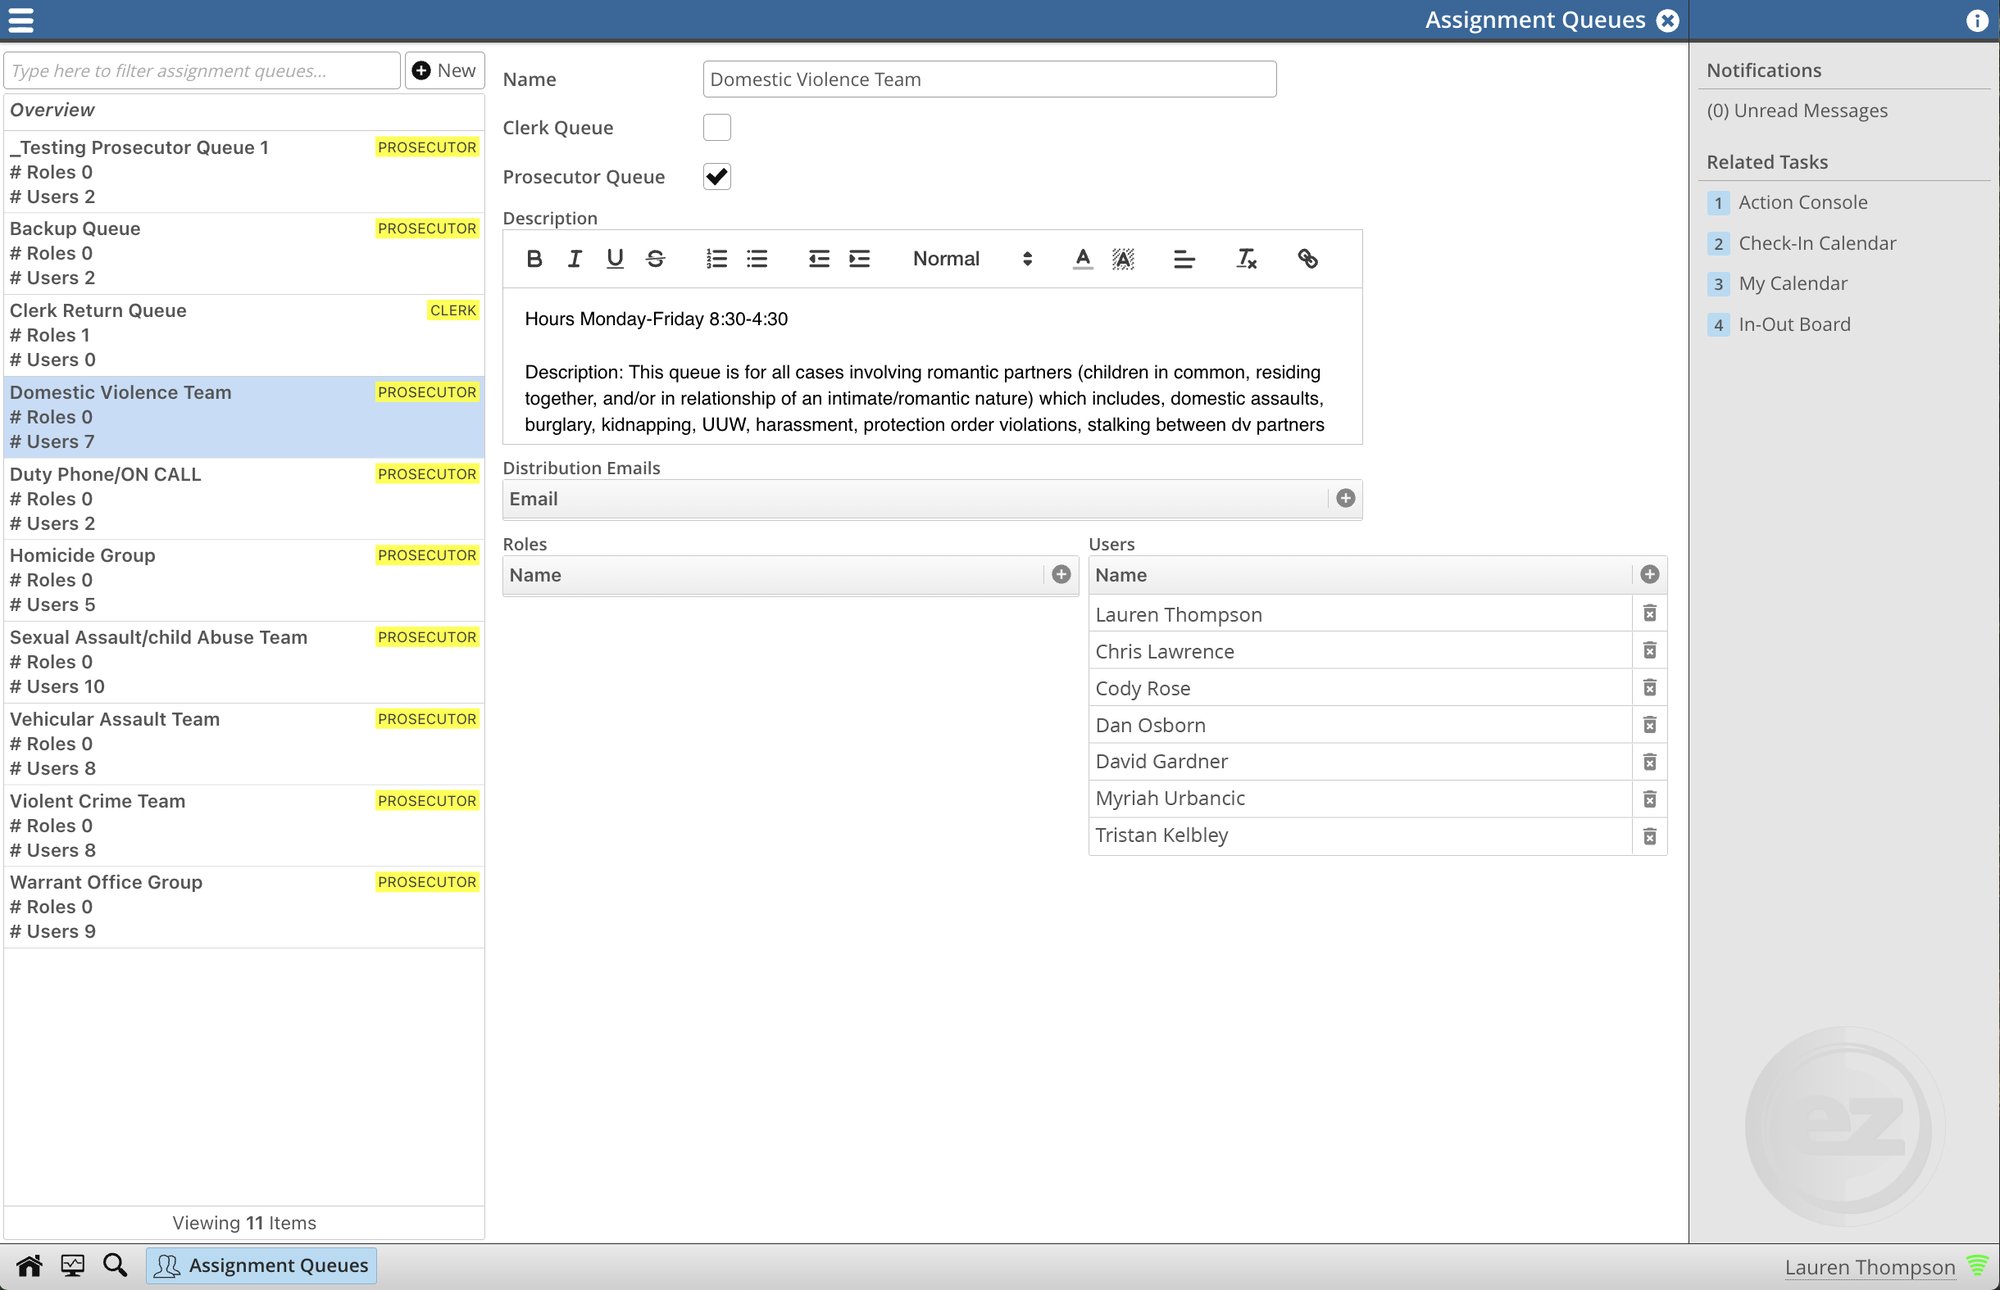
Task: Open the search magnifier in bottom bar
Action: click(x=115, y=1265)
